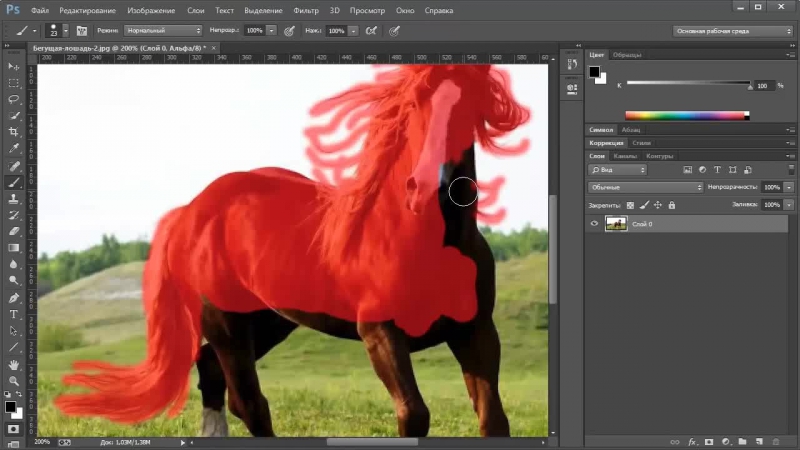
Task: Filter layers by type layers
Action: click(x=717, y=170)
